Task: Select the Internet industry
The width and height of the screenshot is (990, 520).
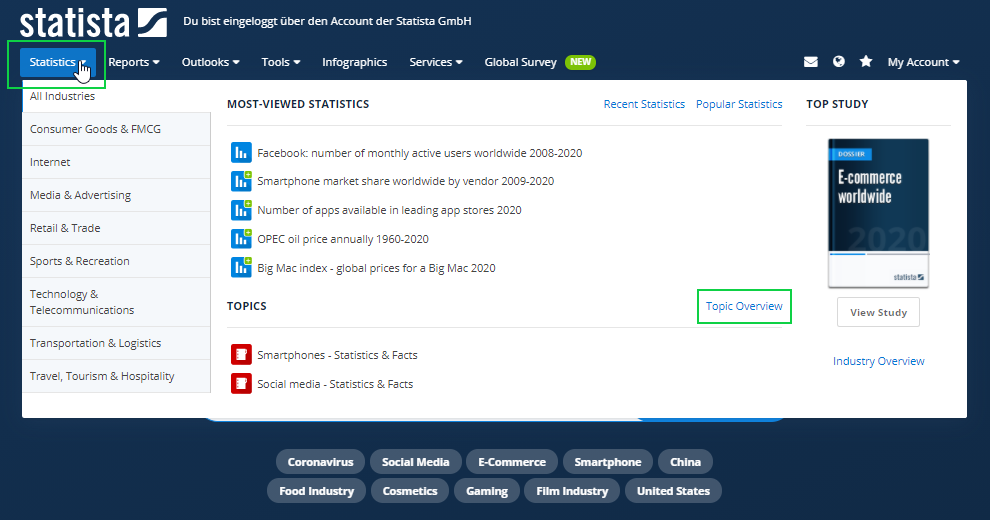Action: (x=116, y=162)
